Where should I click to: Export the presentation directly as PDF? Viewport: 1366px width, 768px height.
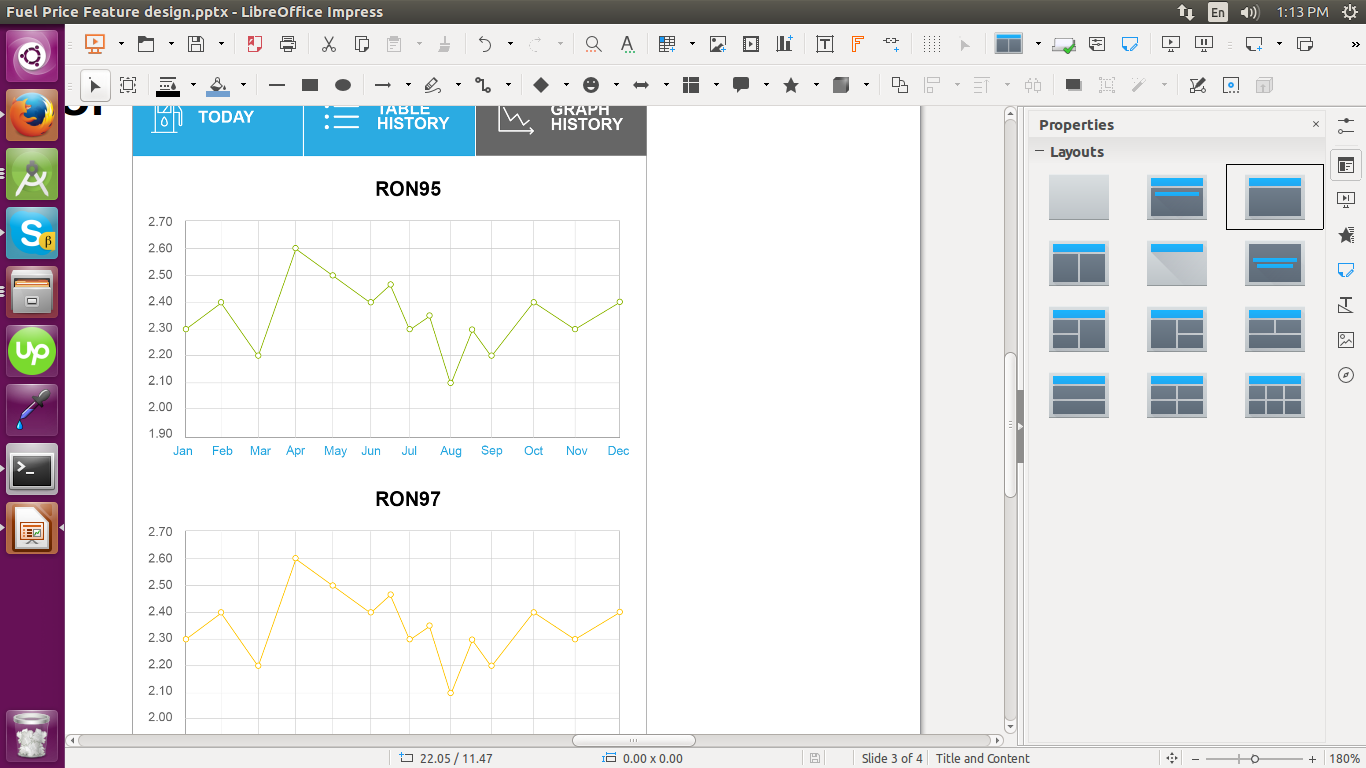pyautogui.click(x=254, y=44)
